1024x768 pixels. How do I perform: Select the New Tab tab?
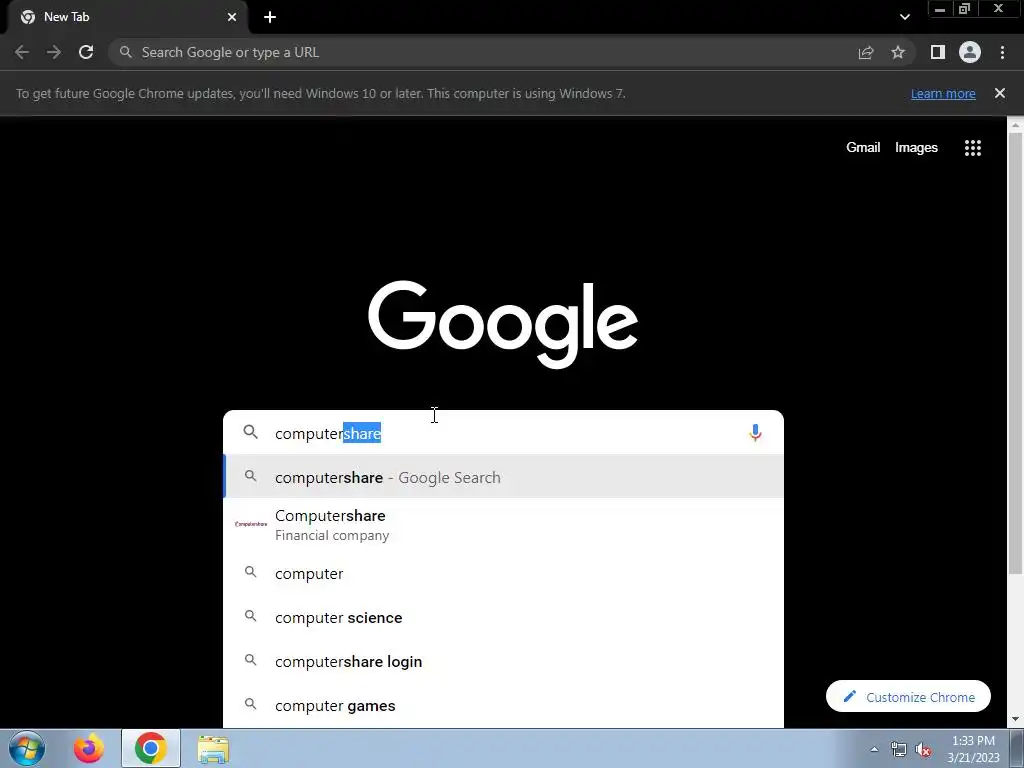click(127, 17)
